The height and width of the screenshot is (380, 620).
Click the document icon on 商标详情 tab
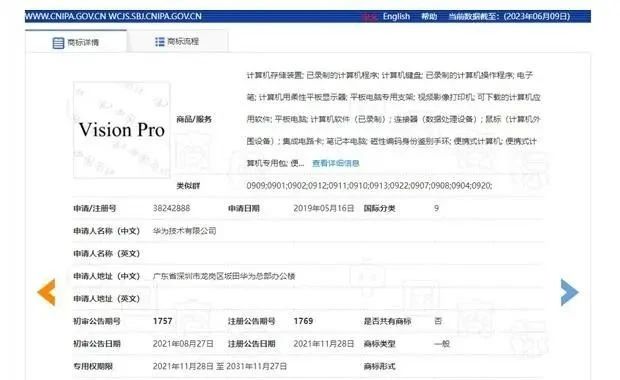(58, 43)
